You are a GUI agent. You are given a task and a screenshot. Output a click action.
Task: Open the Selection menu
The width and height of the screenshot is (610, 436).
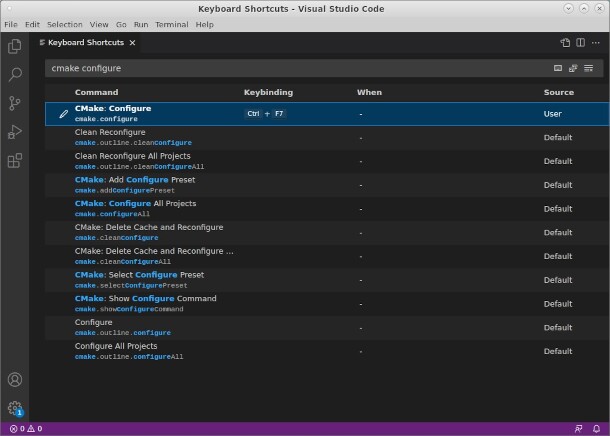pos(65,25)
